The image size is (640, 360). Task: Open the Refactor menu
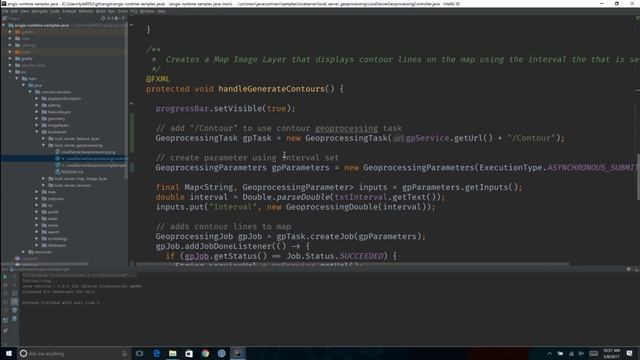click(x=86, y=11)
